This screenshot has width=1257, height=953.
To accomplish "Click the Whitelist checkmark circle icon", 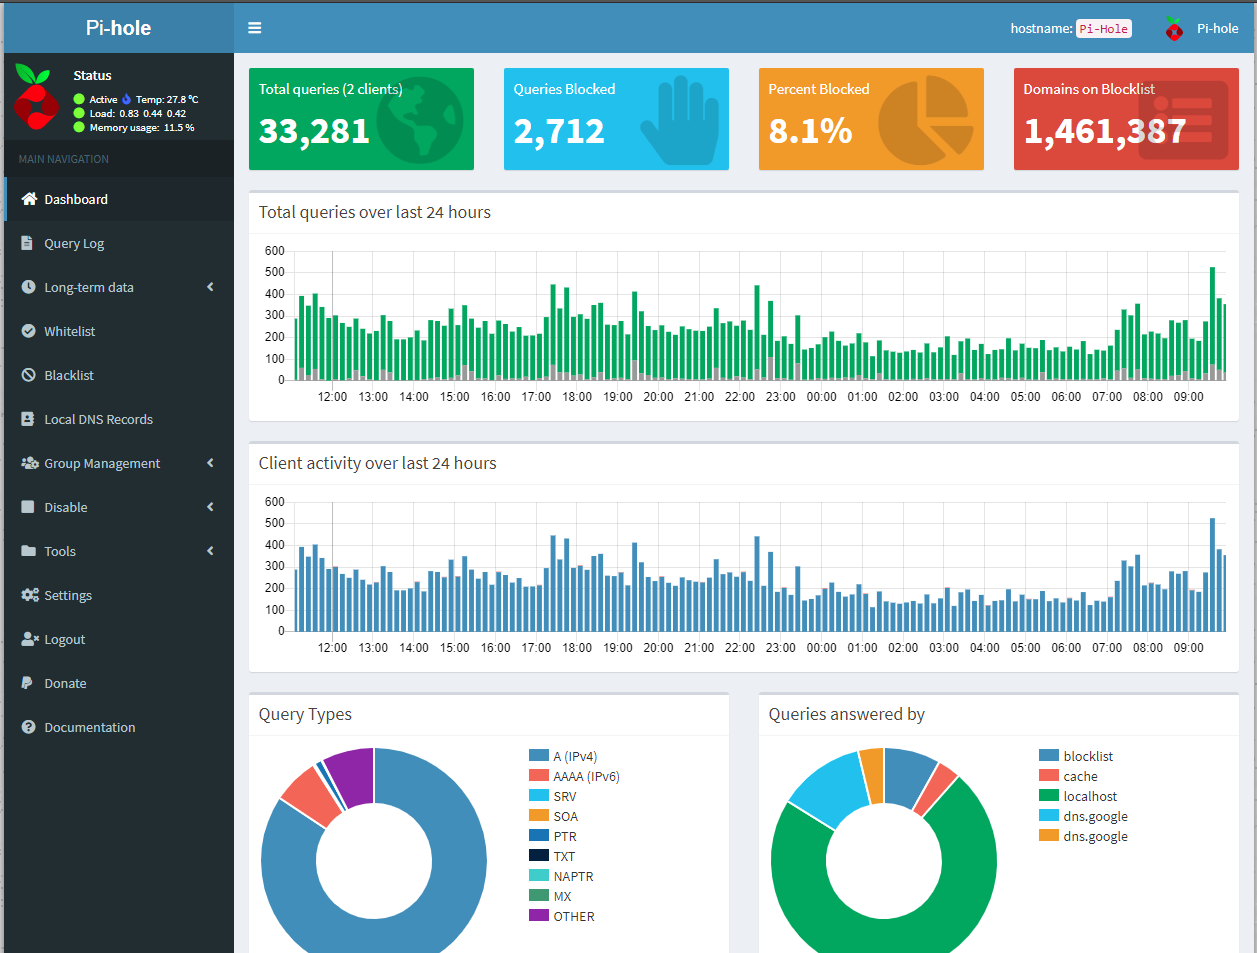I will 28,331.
